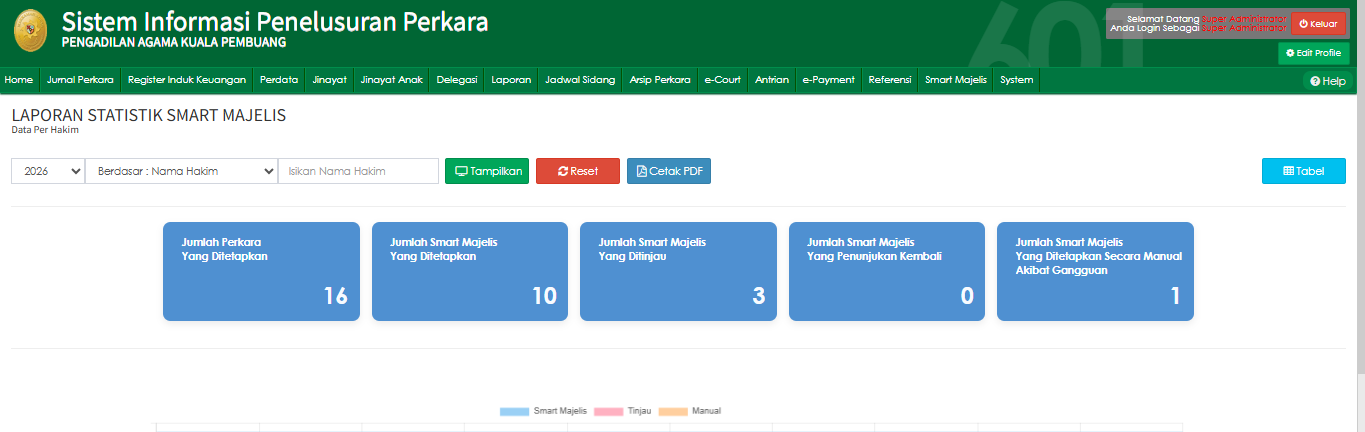
Task: Click Cetak PDF button
Action: coord(668,171)
